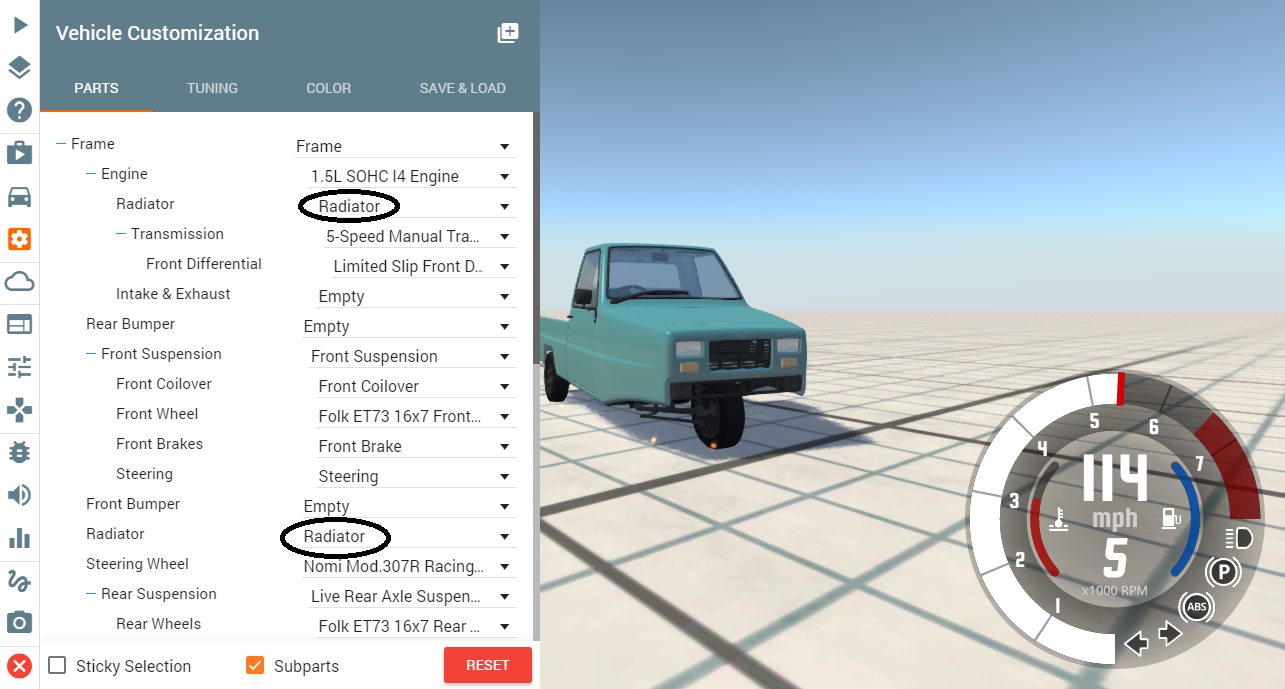Viewport: 1285px width, 689px height.
Task: Open the Frame part dropdown
Action: (x=405, y=146)
